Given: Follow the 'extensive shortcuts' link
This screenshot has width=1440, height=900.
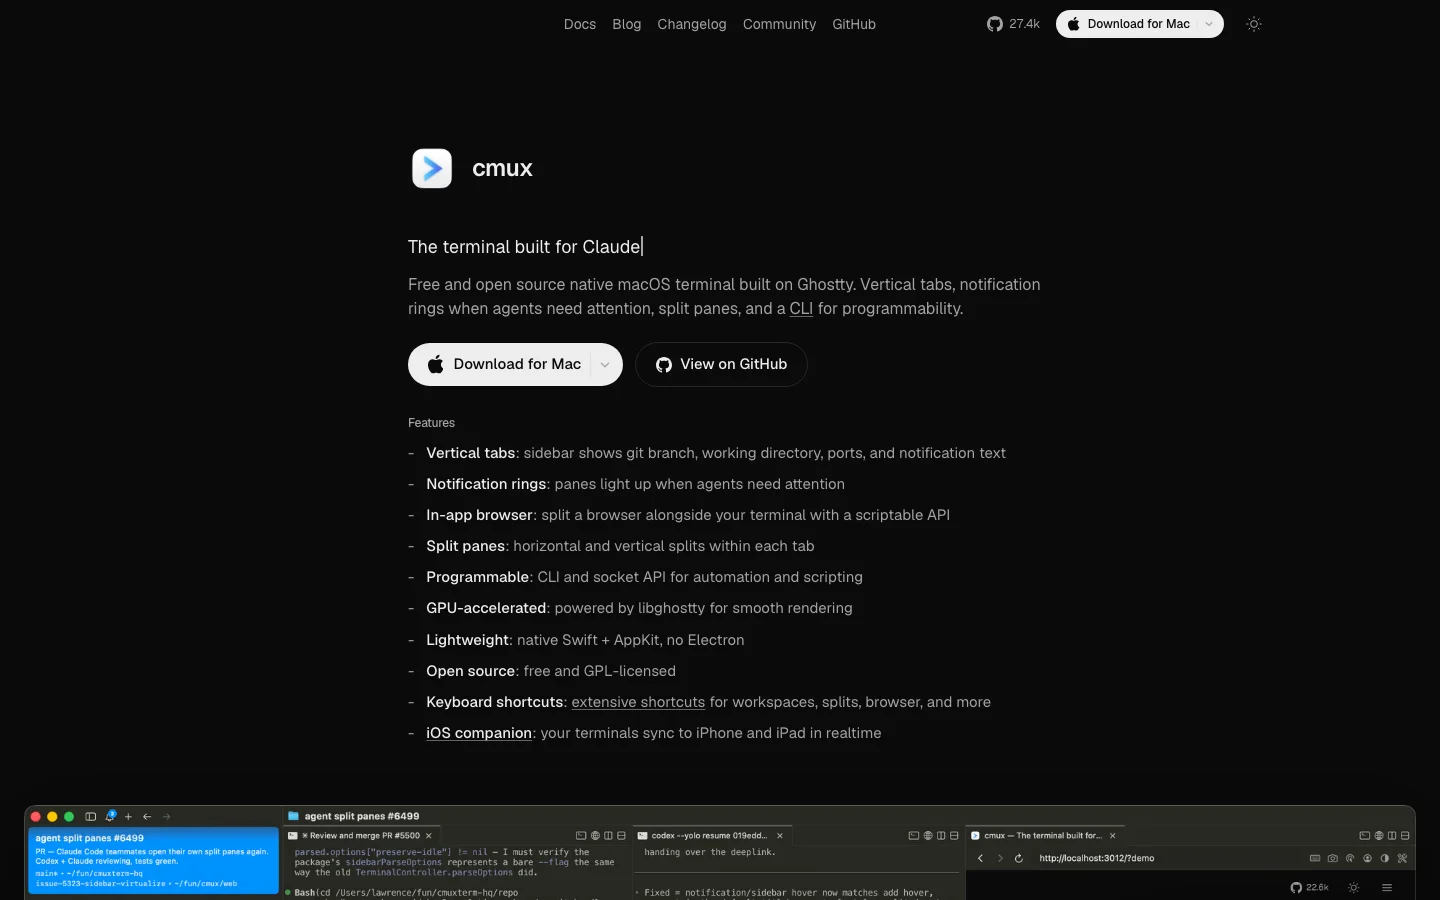Looking at the screenshot, I should (x=638, y=702).
